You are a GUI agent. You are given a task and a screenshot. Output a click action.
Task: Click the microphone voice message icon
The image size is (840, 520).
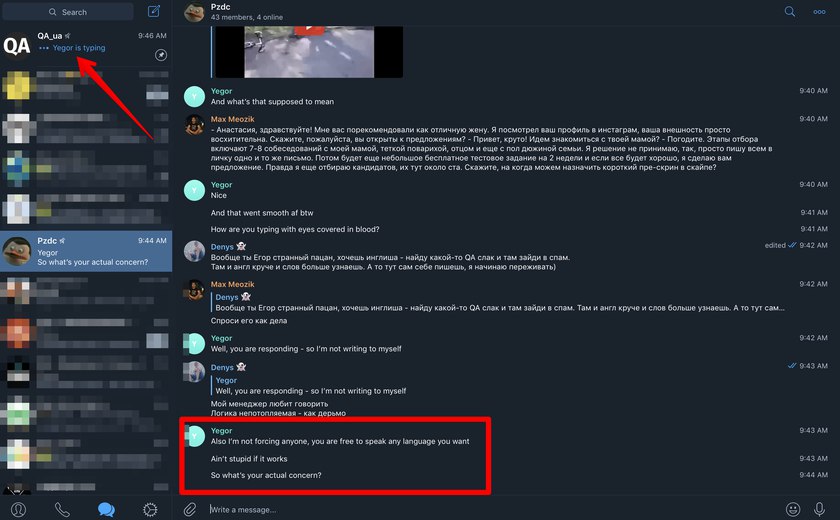tap(819, 509)
